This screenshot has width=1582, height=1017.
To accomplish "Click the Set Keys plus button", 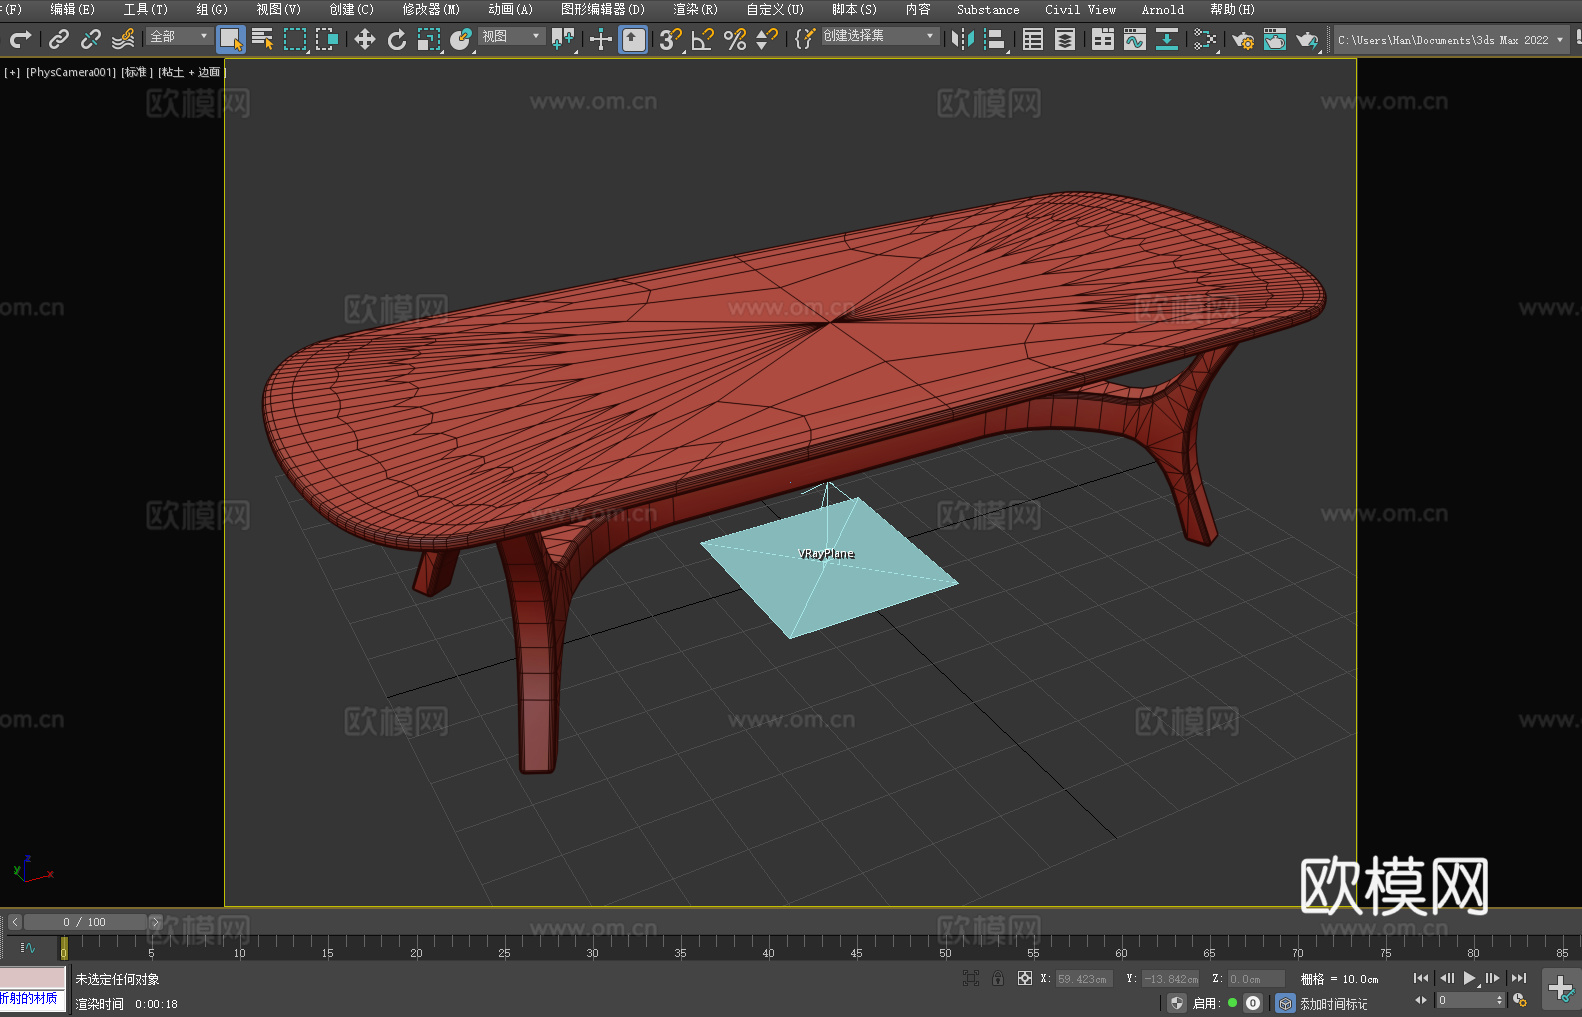I will point(1560,989).
